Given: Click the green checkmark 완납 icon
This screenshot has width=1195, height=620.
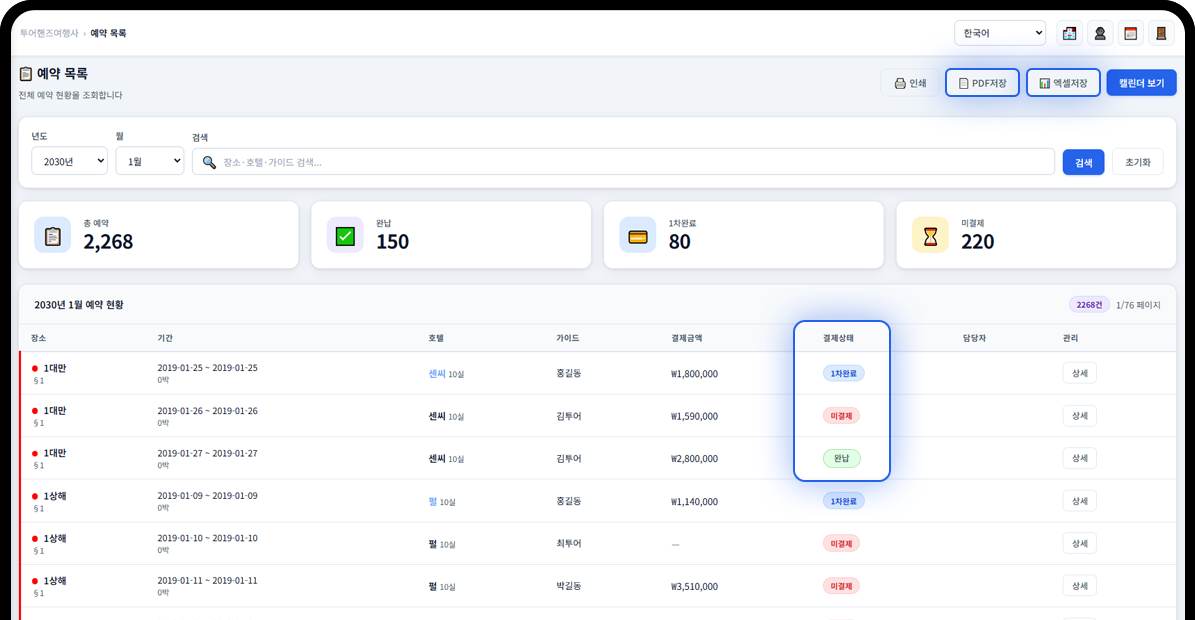Looking at the screenshot, I should (x=345, y=235).
